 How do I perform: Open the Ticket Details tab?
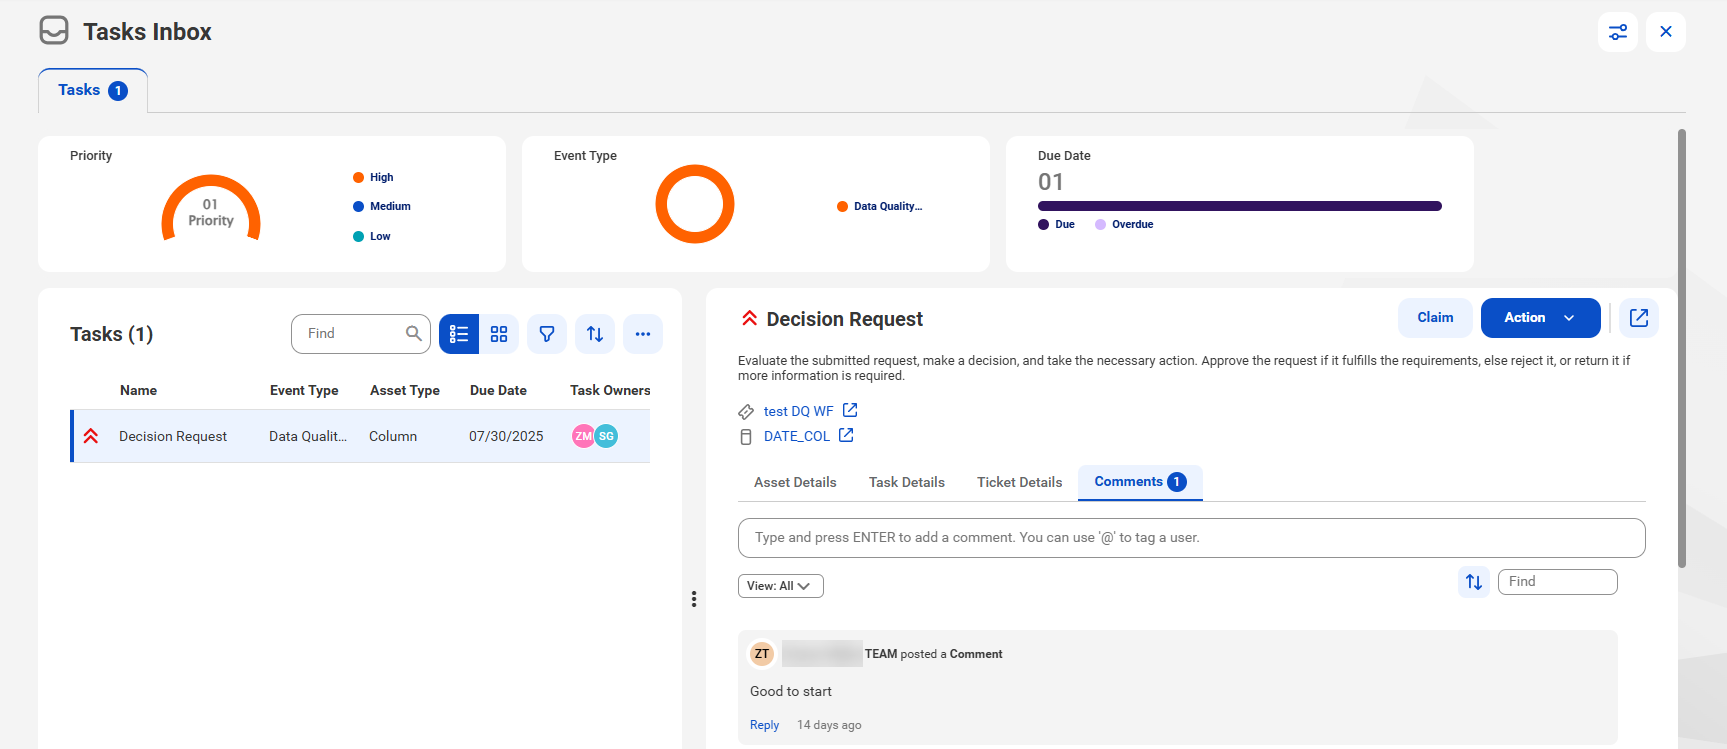[1019, 482]
